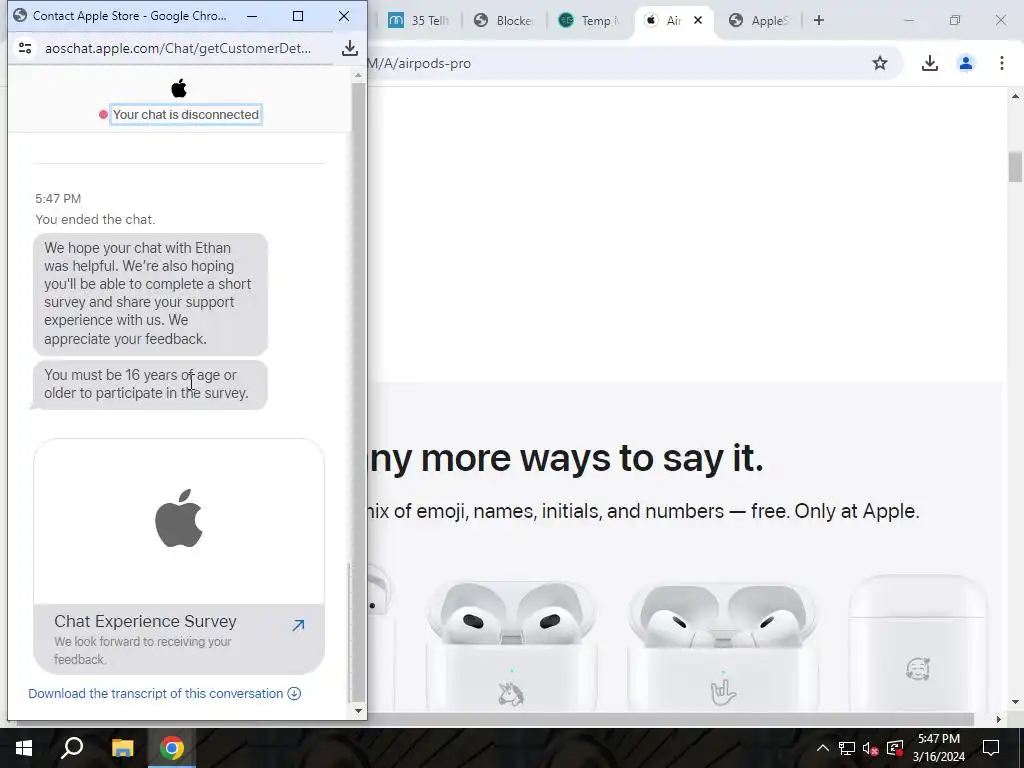Switch to the 'Blocked' browser tab
1024x768 pixels.
click(x=504, y=20)
